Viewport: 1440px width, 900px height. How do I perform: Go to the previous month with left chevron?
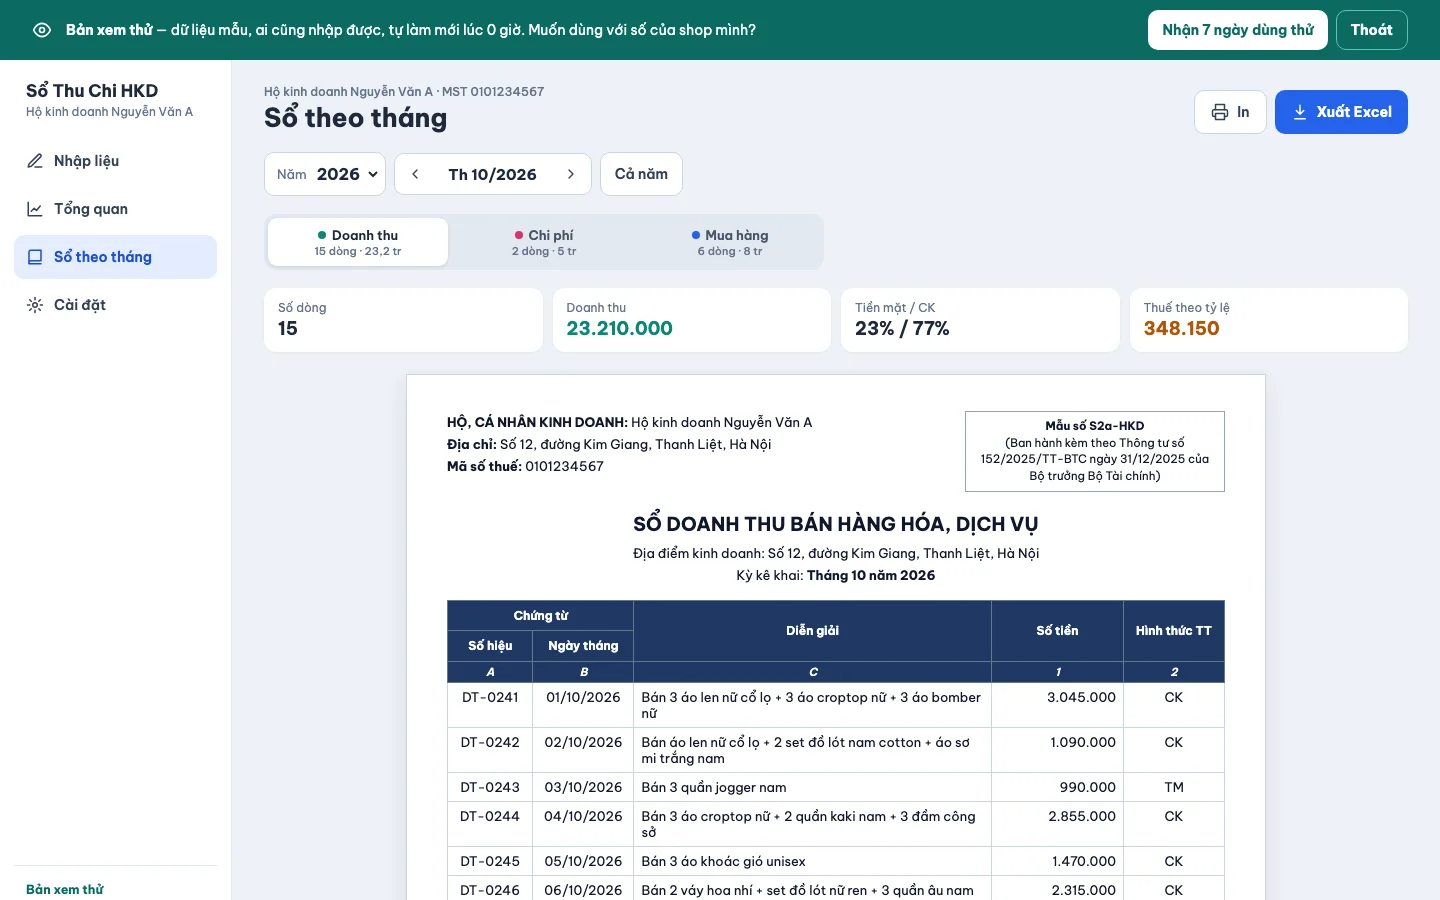(415, 174)
